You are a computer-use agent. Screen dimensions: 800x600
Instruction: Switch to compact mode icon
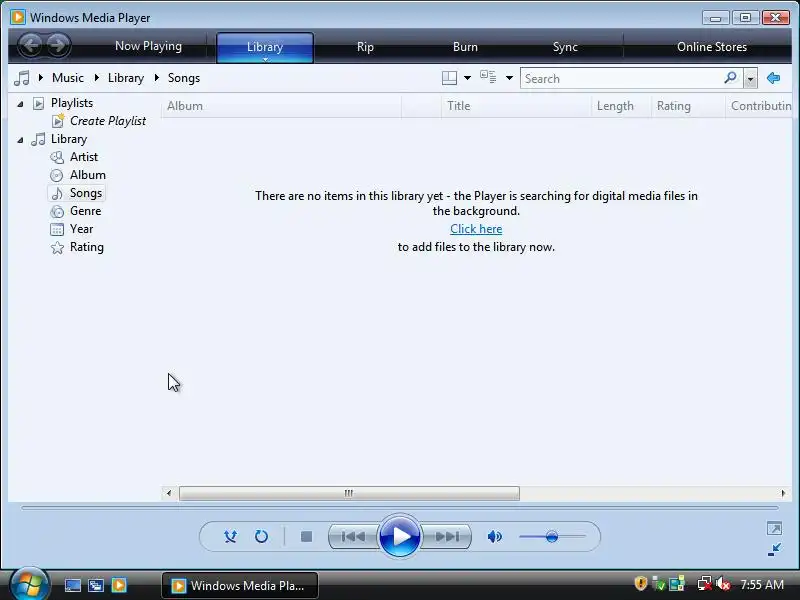click(774, 549)
